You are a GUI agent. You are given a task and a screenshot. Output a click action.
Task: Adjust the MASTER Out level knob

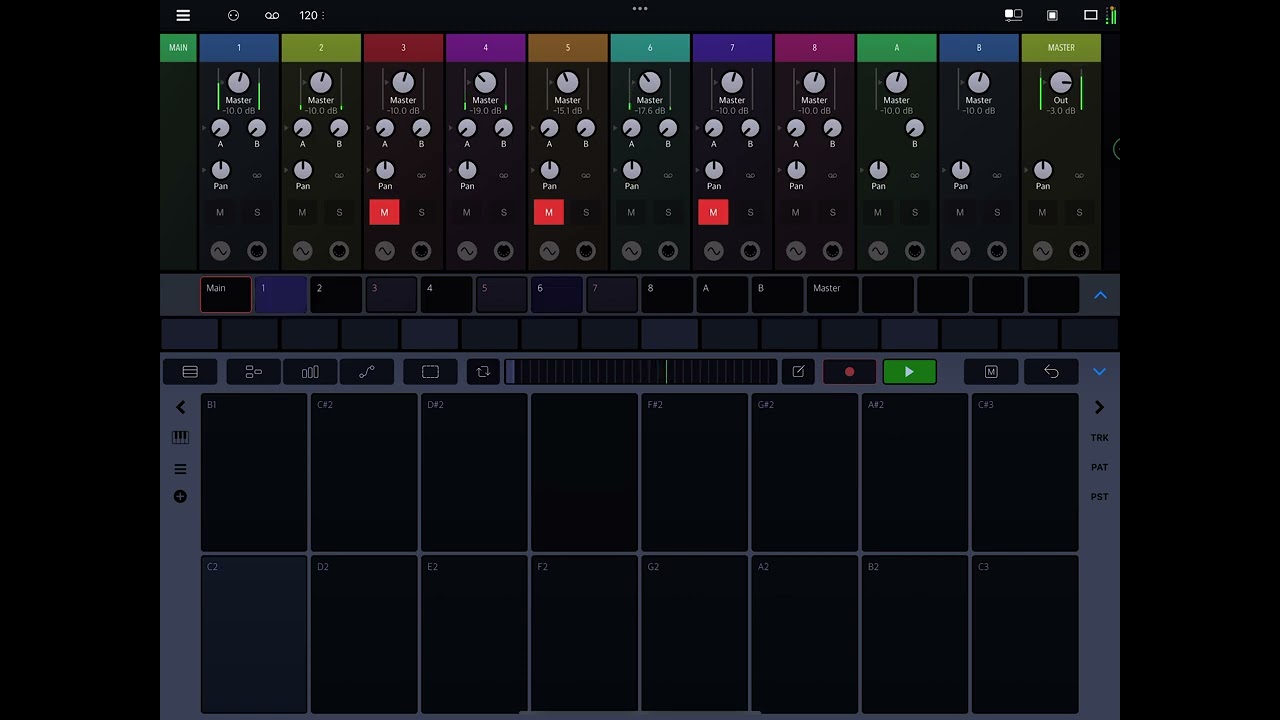click(1061, 82)
